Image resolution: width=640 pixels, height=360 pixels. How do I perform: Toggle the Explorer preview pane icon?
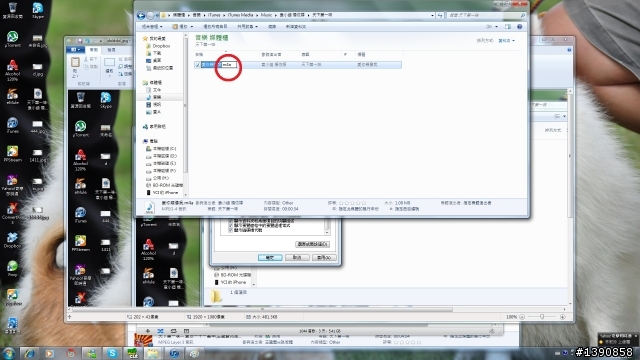coord(508,27)
